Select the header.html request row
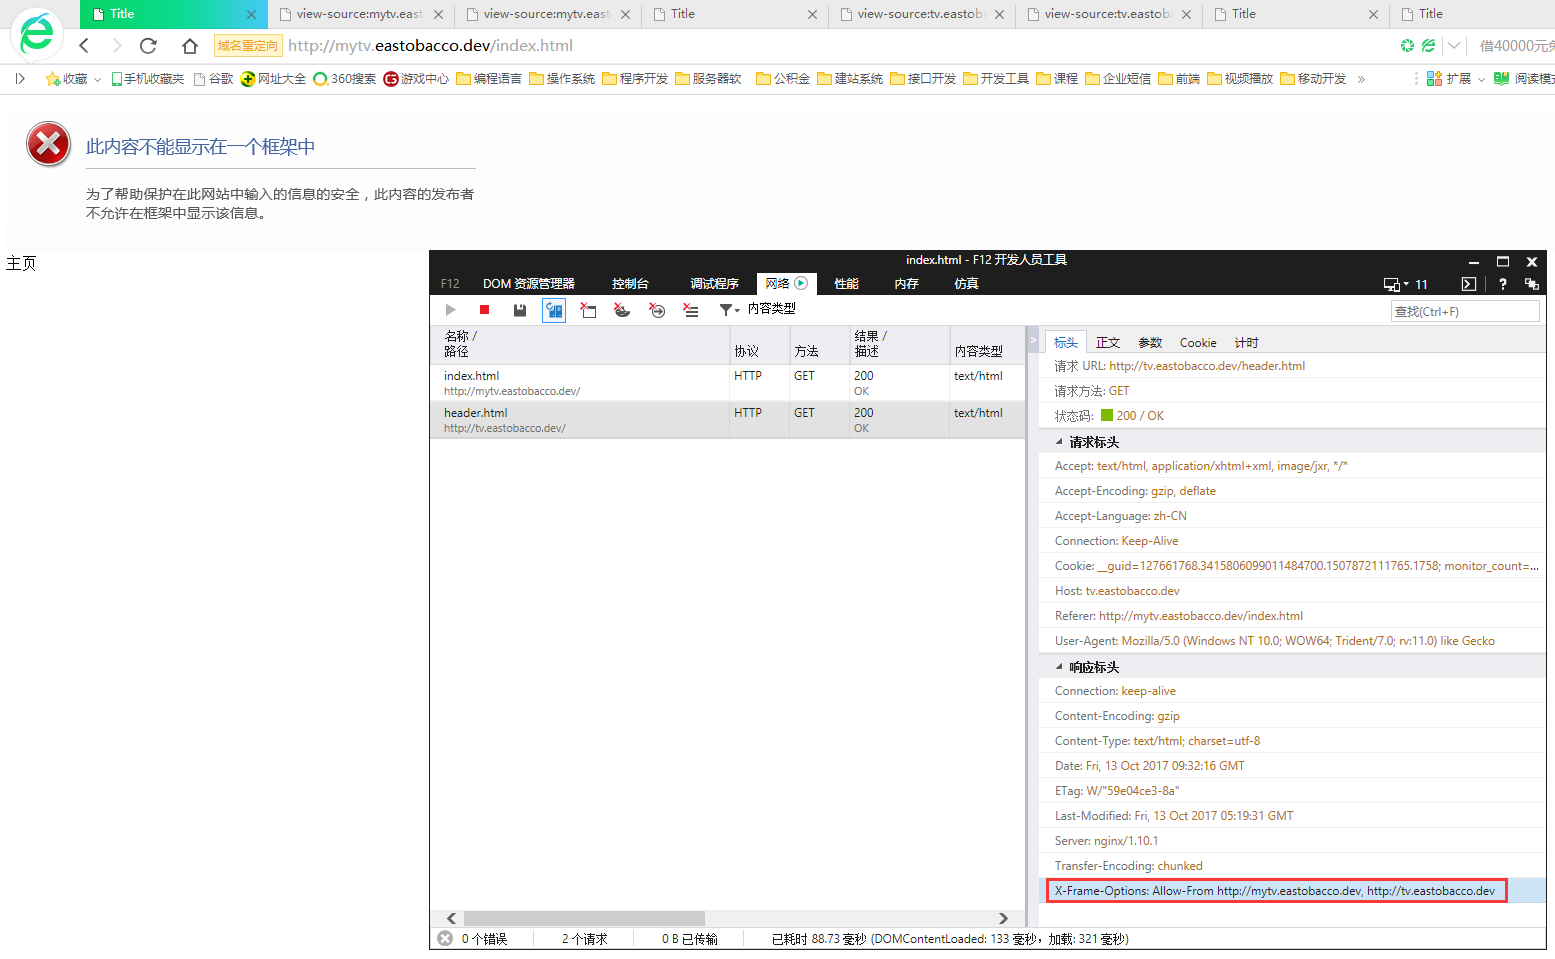This screenshot has height=959, width=1555. 580,420
